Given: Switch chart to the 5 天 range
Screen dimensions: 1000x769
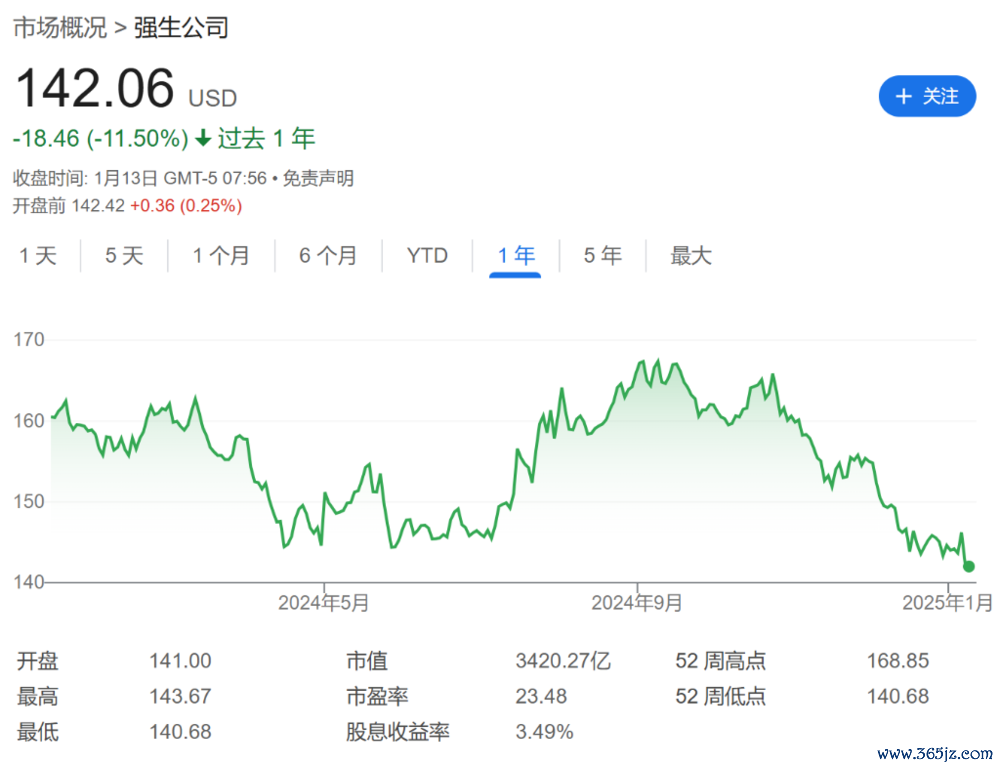Looking at the screenshot, I should tap(124, 256).
